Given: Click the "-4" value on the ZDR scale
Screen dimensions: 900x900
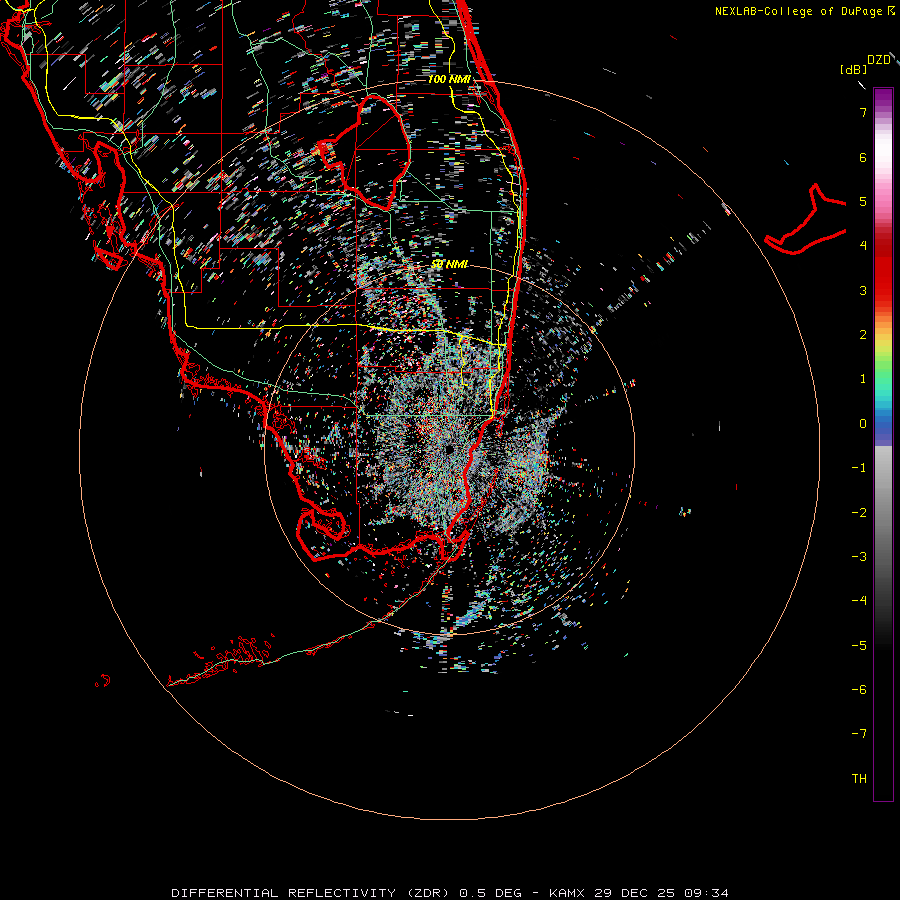Looking at the screenshot, I should pos(859,601).
